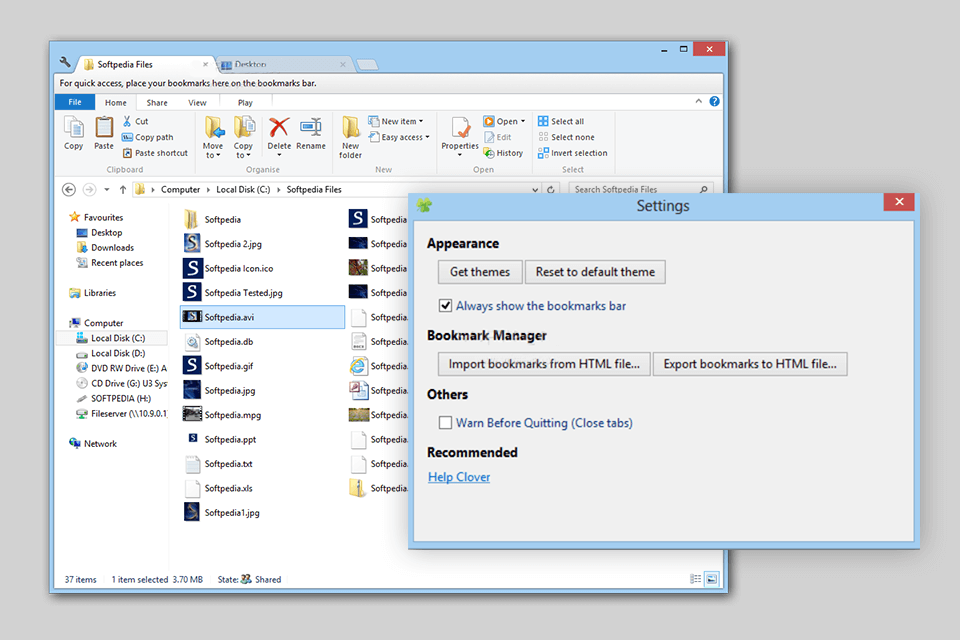
Task: Uncheck Always show the bookmarks bar
Action: tap(446, 306)
